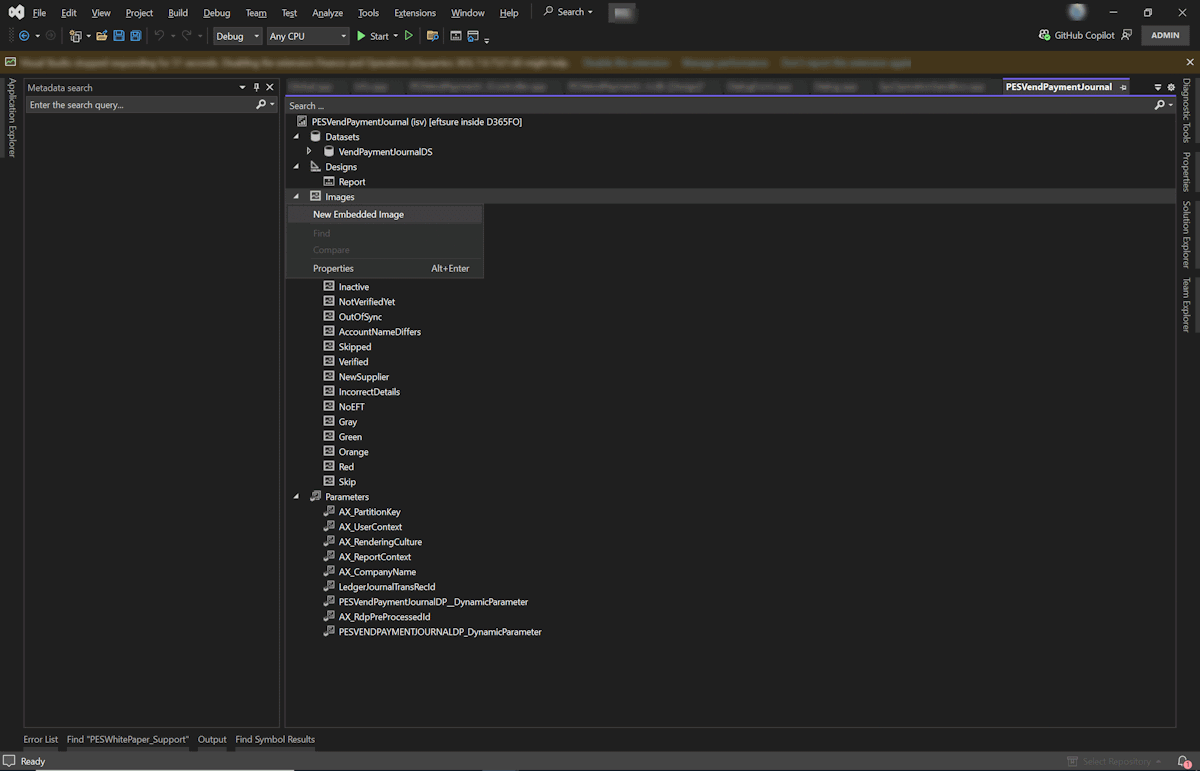The height and width of the screenshot is (771, 1200).
Task: Click the designer Search magnifier icon
Action: [1160, 105]
